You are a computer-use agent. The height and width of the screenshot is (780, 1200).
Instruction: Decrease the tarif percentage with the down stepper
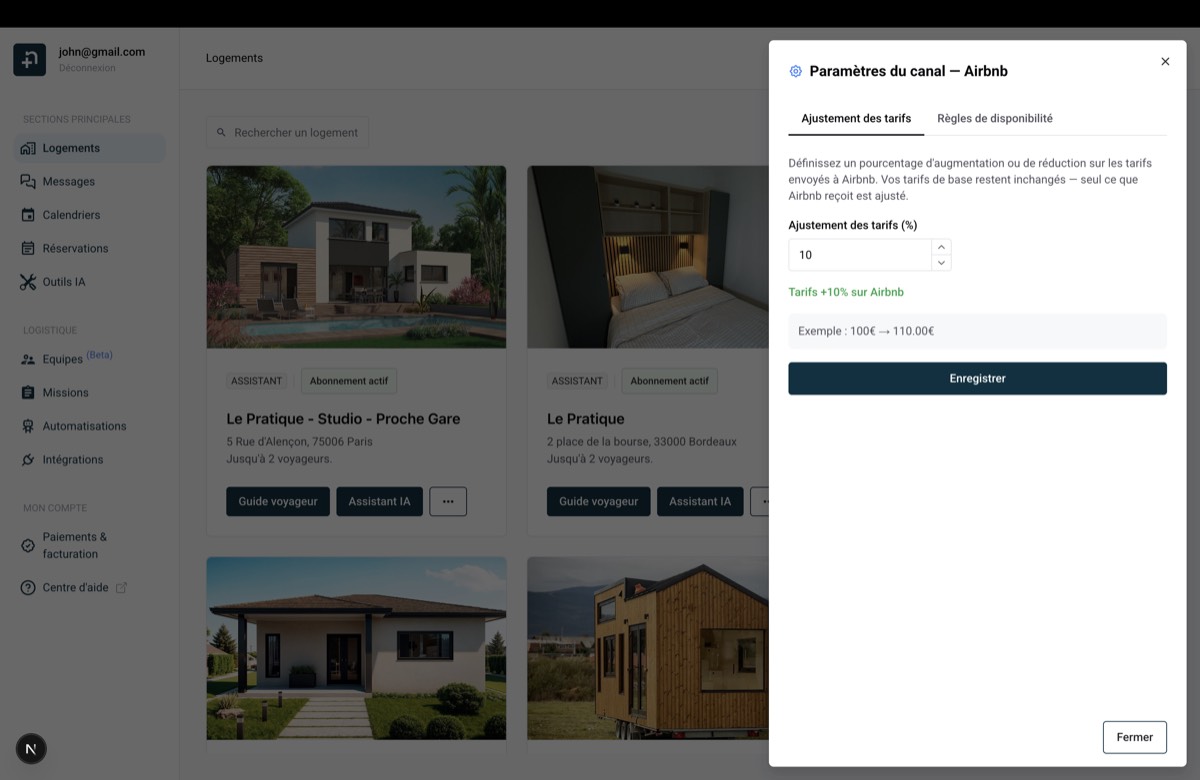(x=941, y=261)
